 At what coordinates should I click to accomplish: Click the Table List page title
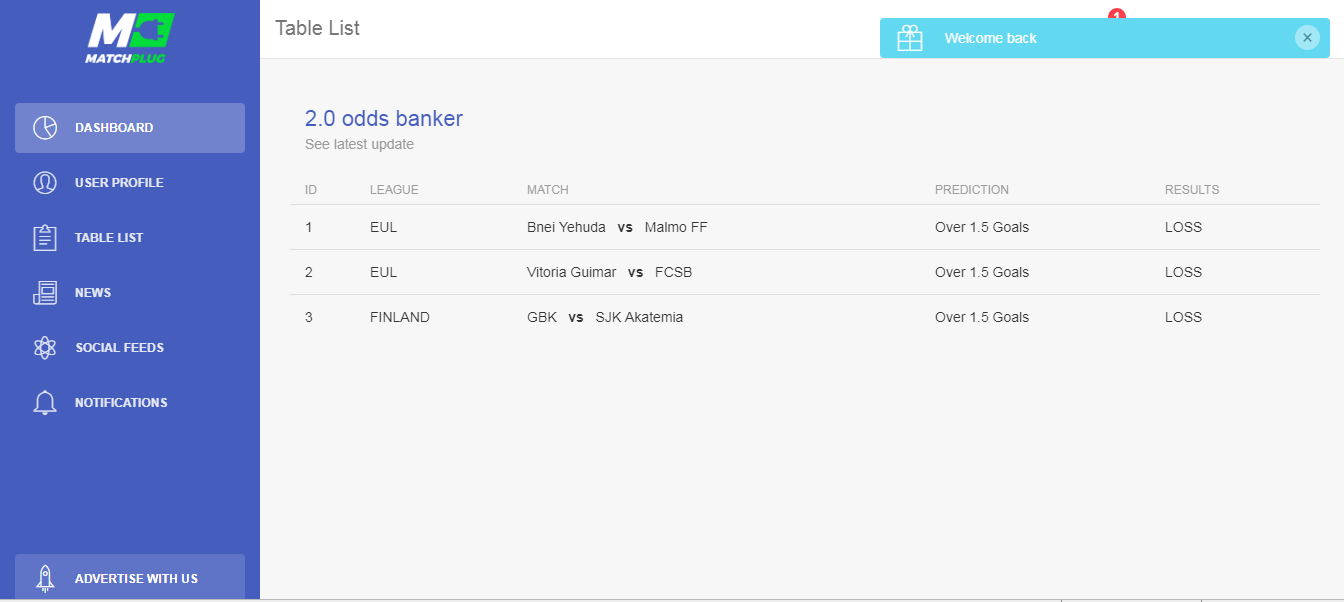317,28
